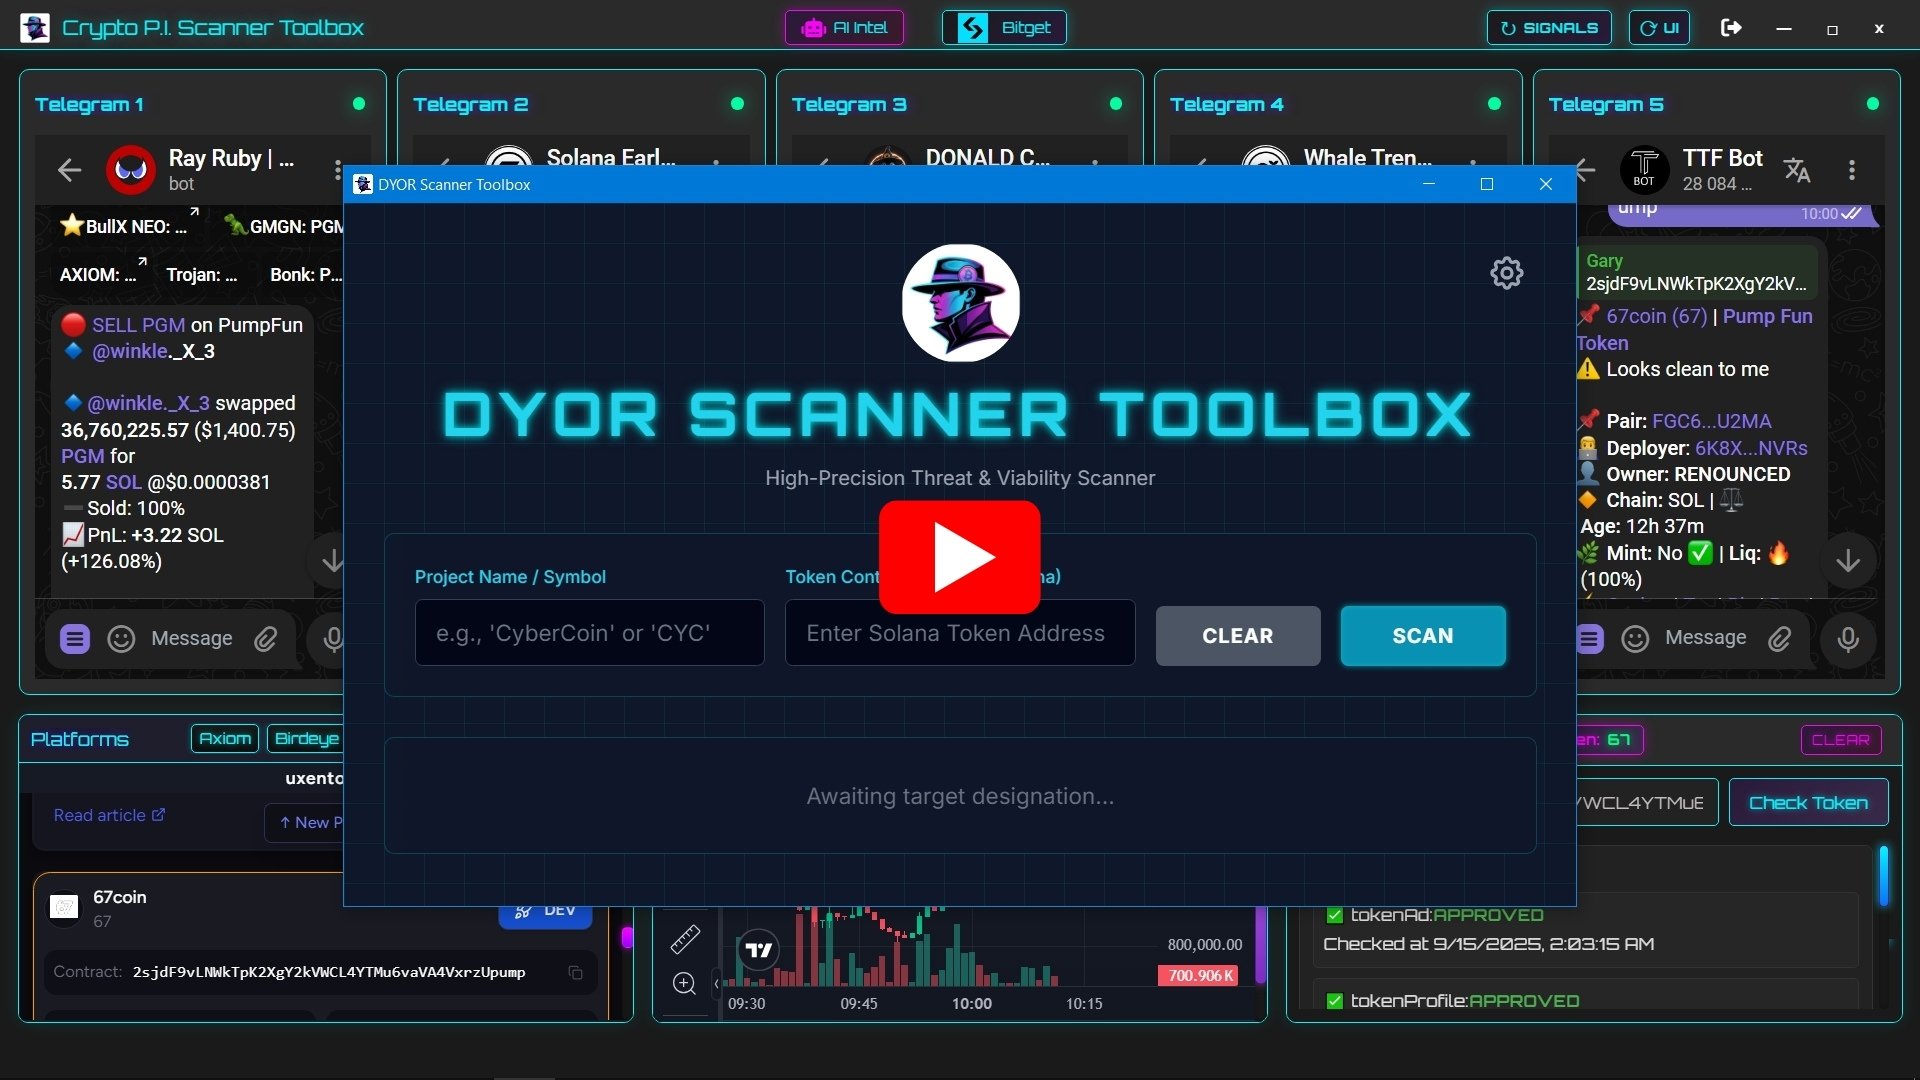Click the 700.906 K price label

point(1199,976)
